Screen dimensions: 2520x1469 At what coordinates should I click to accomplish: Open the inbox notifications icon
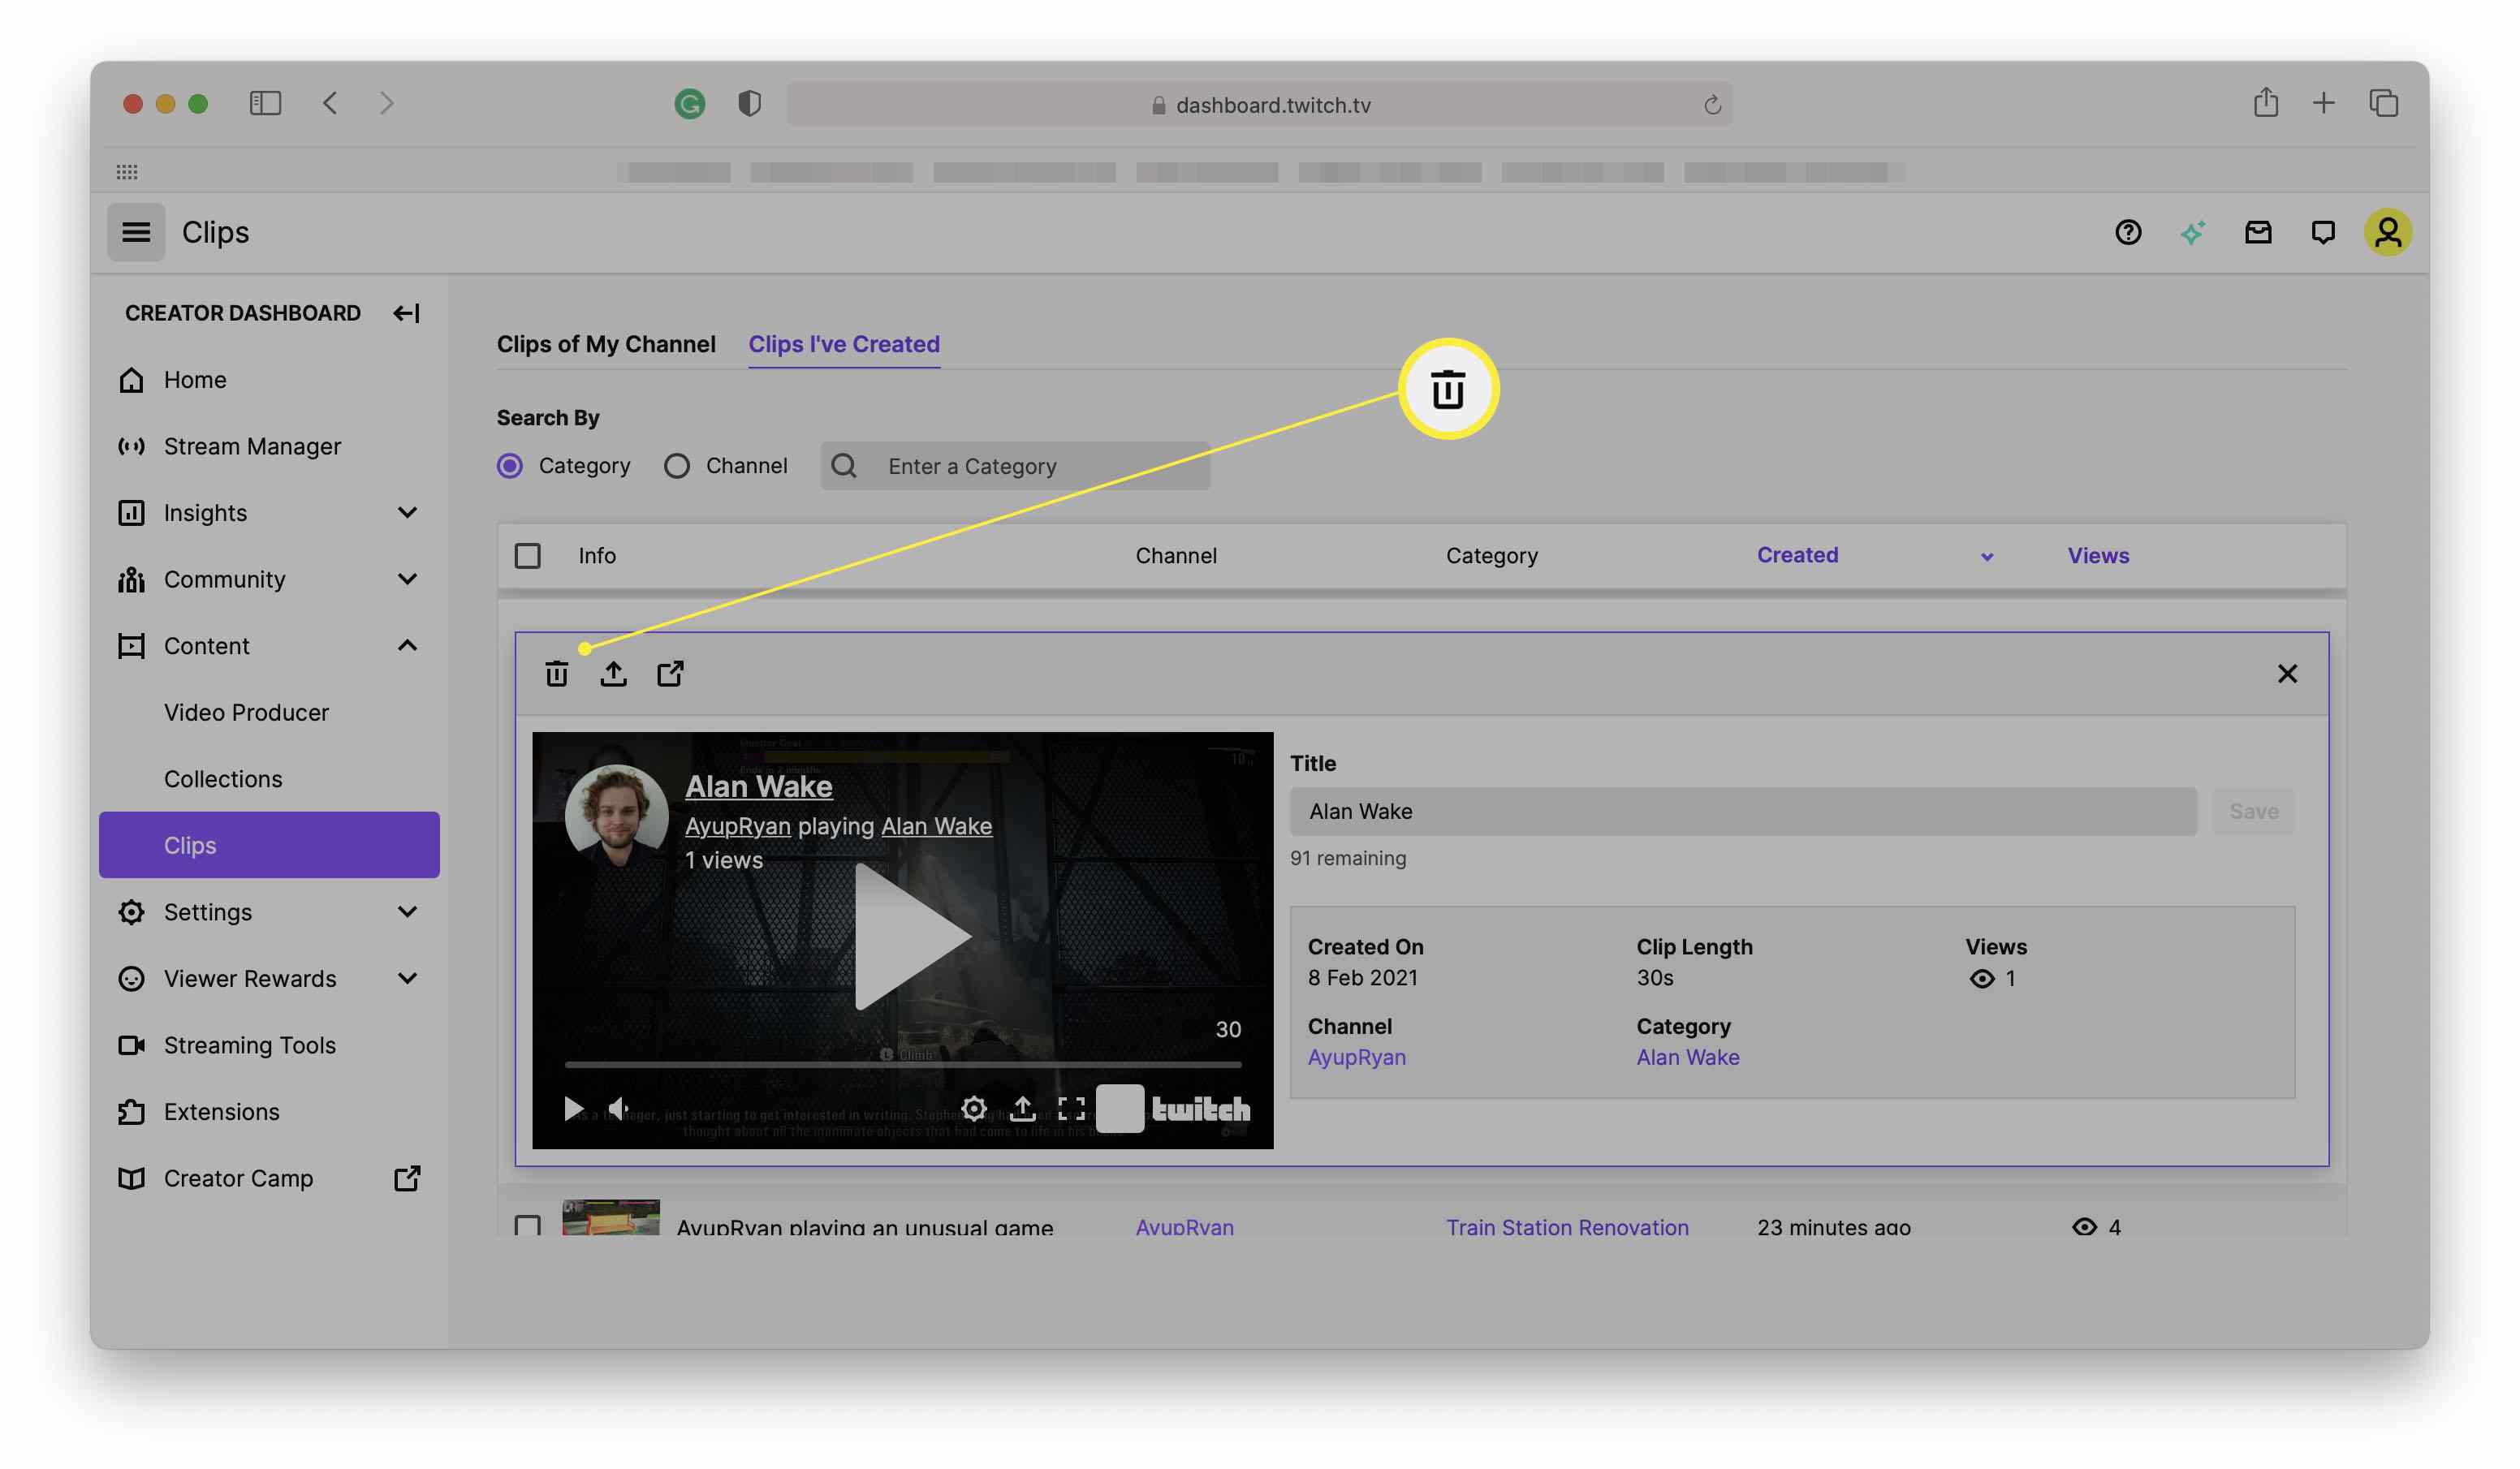pyautogui.click(x=2258, y=232)
